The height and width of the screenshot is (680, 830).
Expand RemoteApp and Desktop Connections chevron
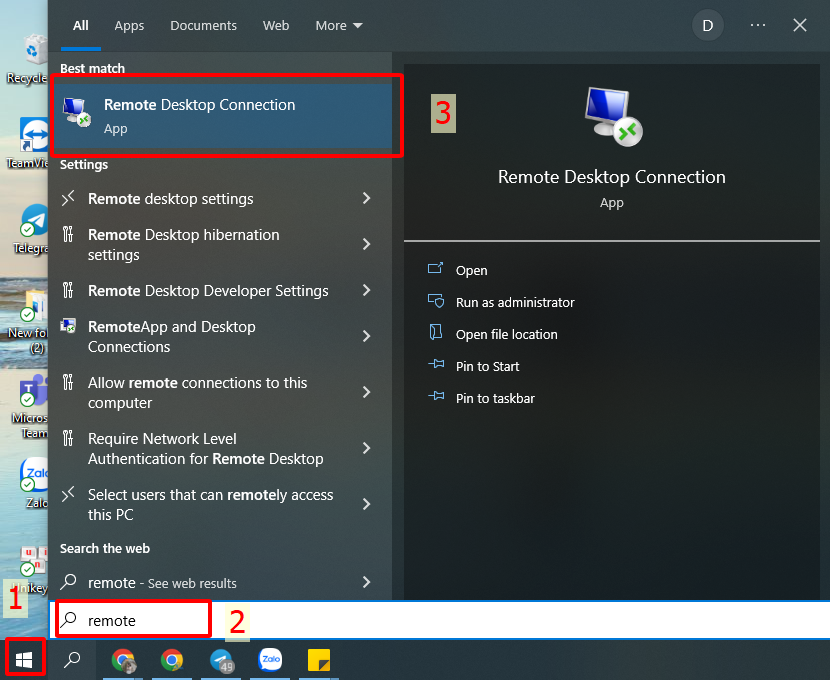pos(366,336)
